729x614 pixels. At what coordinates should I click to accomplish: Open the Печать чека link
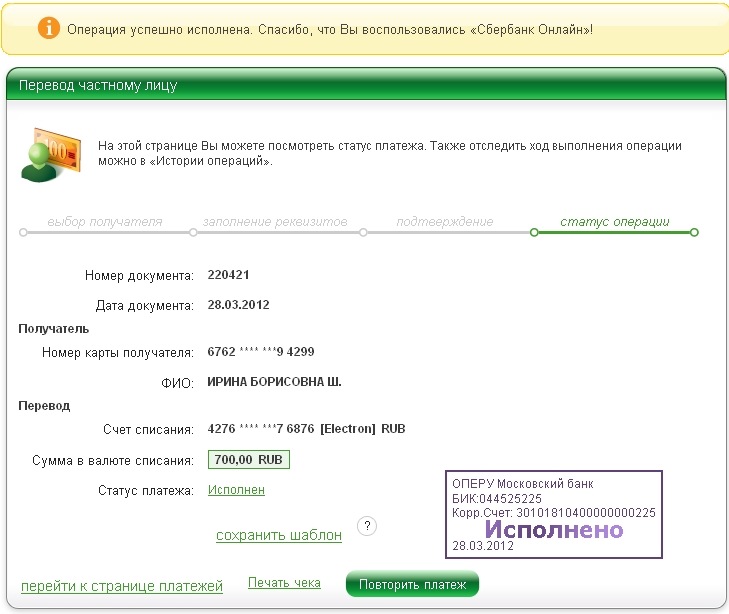(x=284, y=583)
